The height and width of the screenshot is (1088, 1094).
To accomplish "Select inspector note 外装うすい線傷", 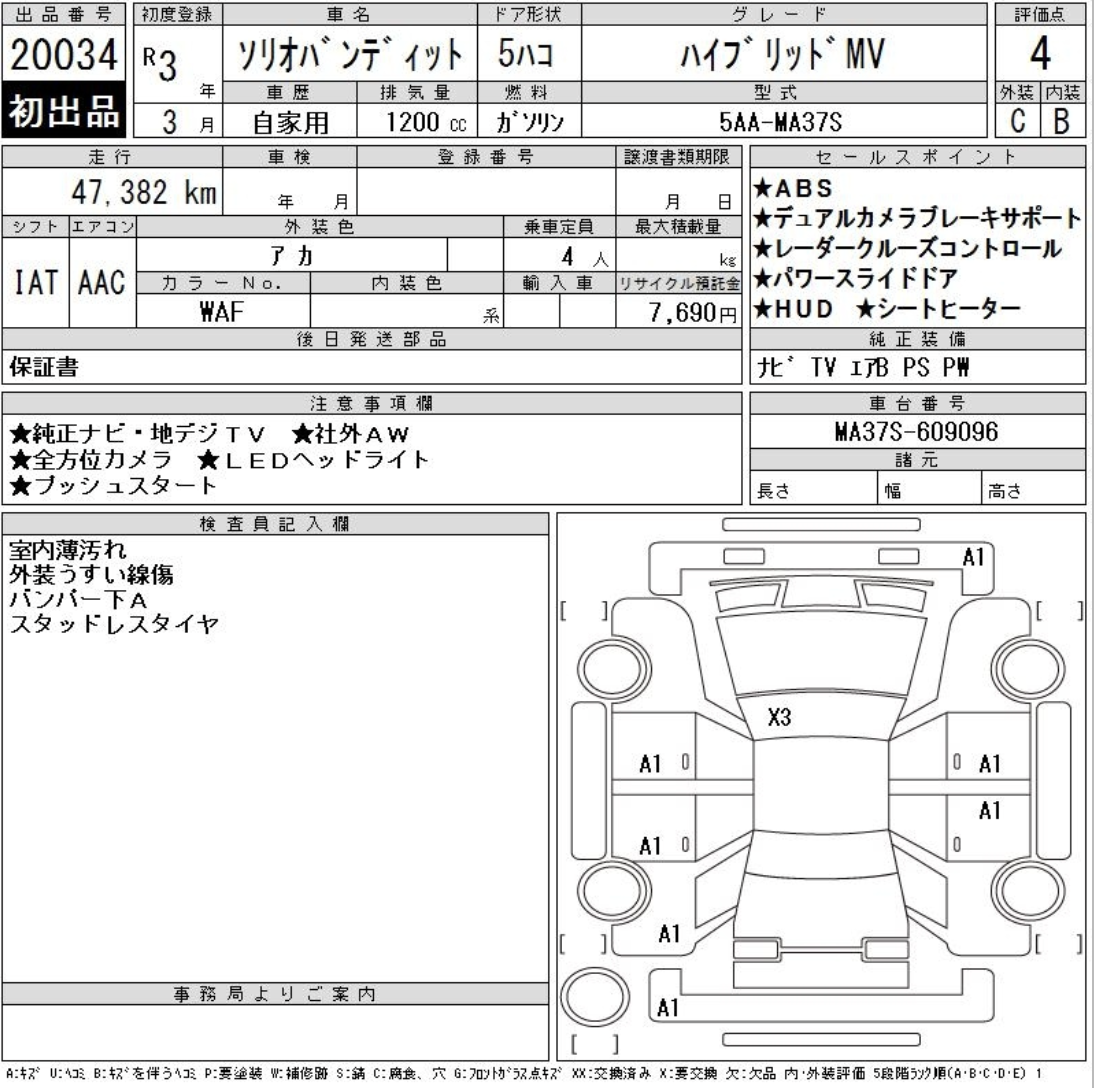I will pos(91,574).
